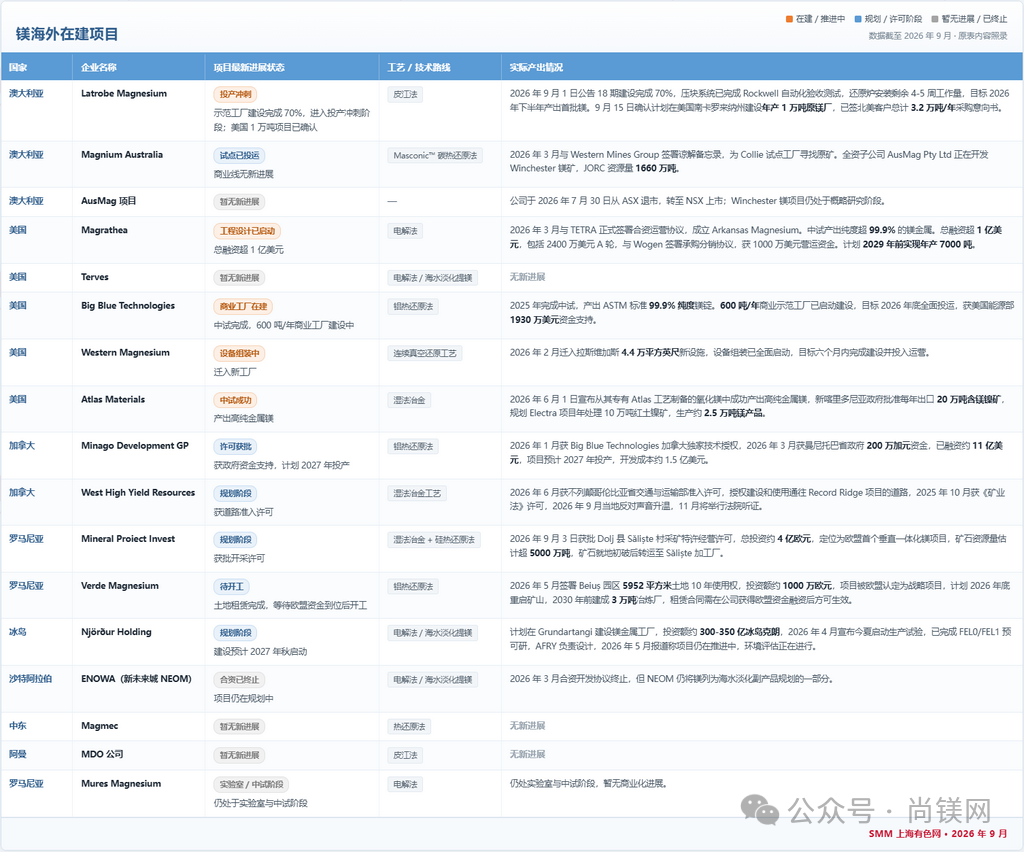The height and width of the screenshot is (852, 1024).
Task: Click the 湿法冶金 + 硅热还原法 process tag
Action: 434,540
